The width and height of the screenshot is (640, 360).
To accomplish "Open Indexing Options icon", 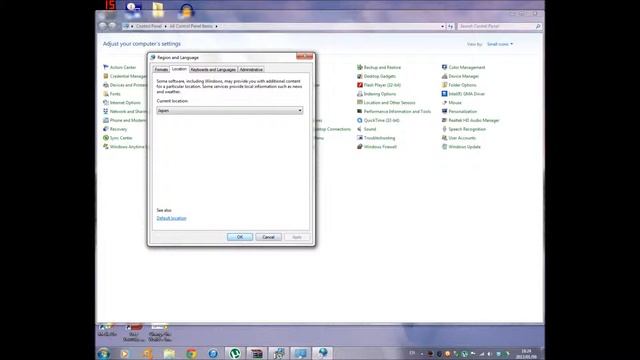I will coord(360,94).
